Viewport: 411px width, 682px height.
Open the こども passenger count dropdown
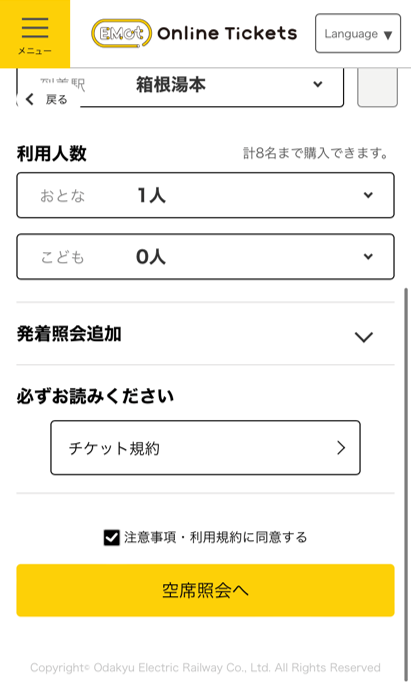(205, 257)
